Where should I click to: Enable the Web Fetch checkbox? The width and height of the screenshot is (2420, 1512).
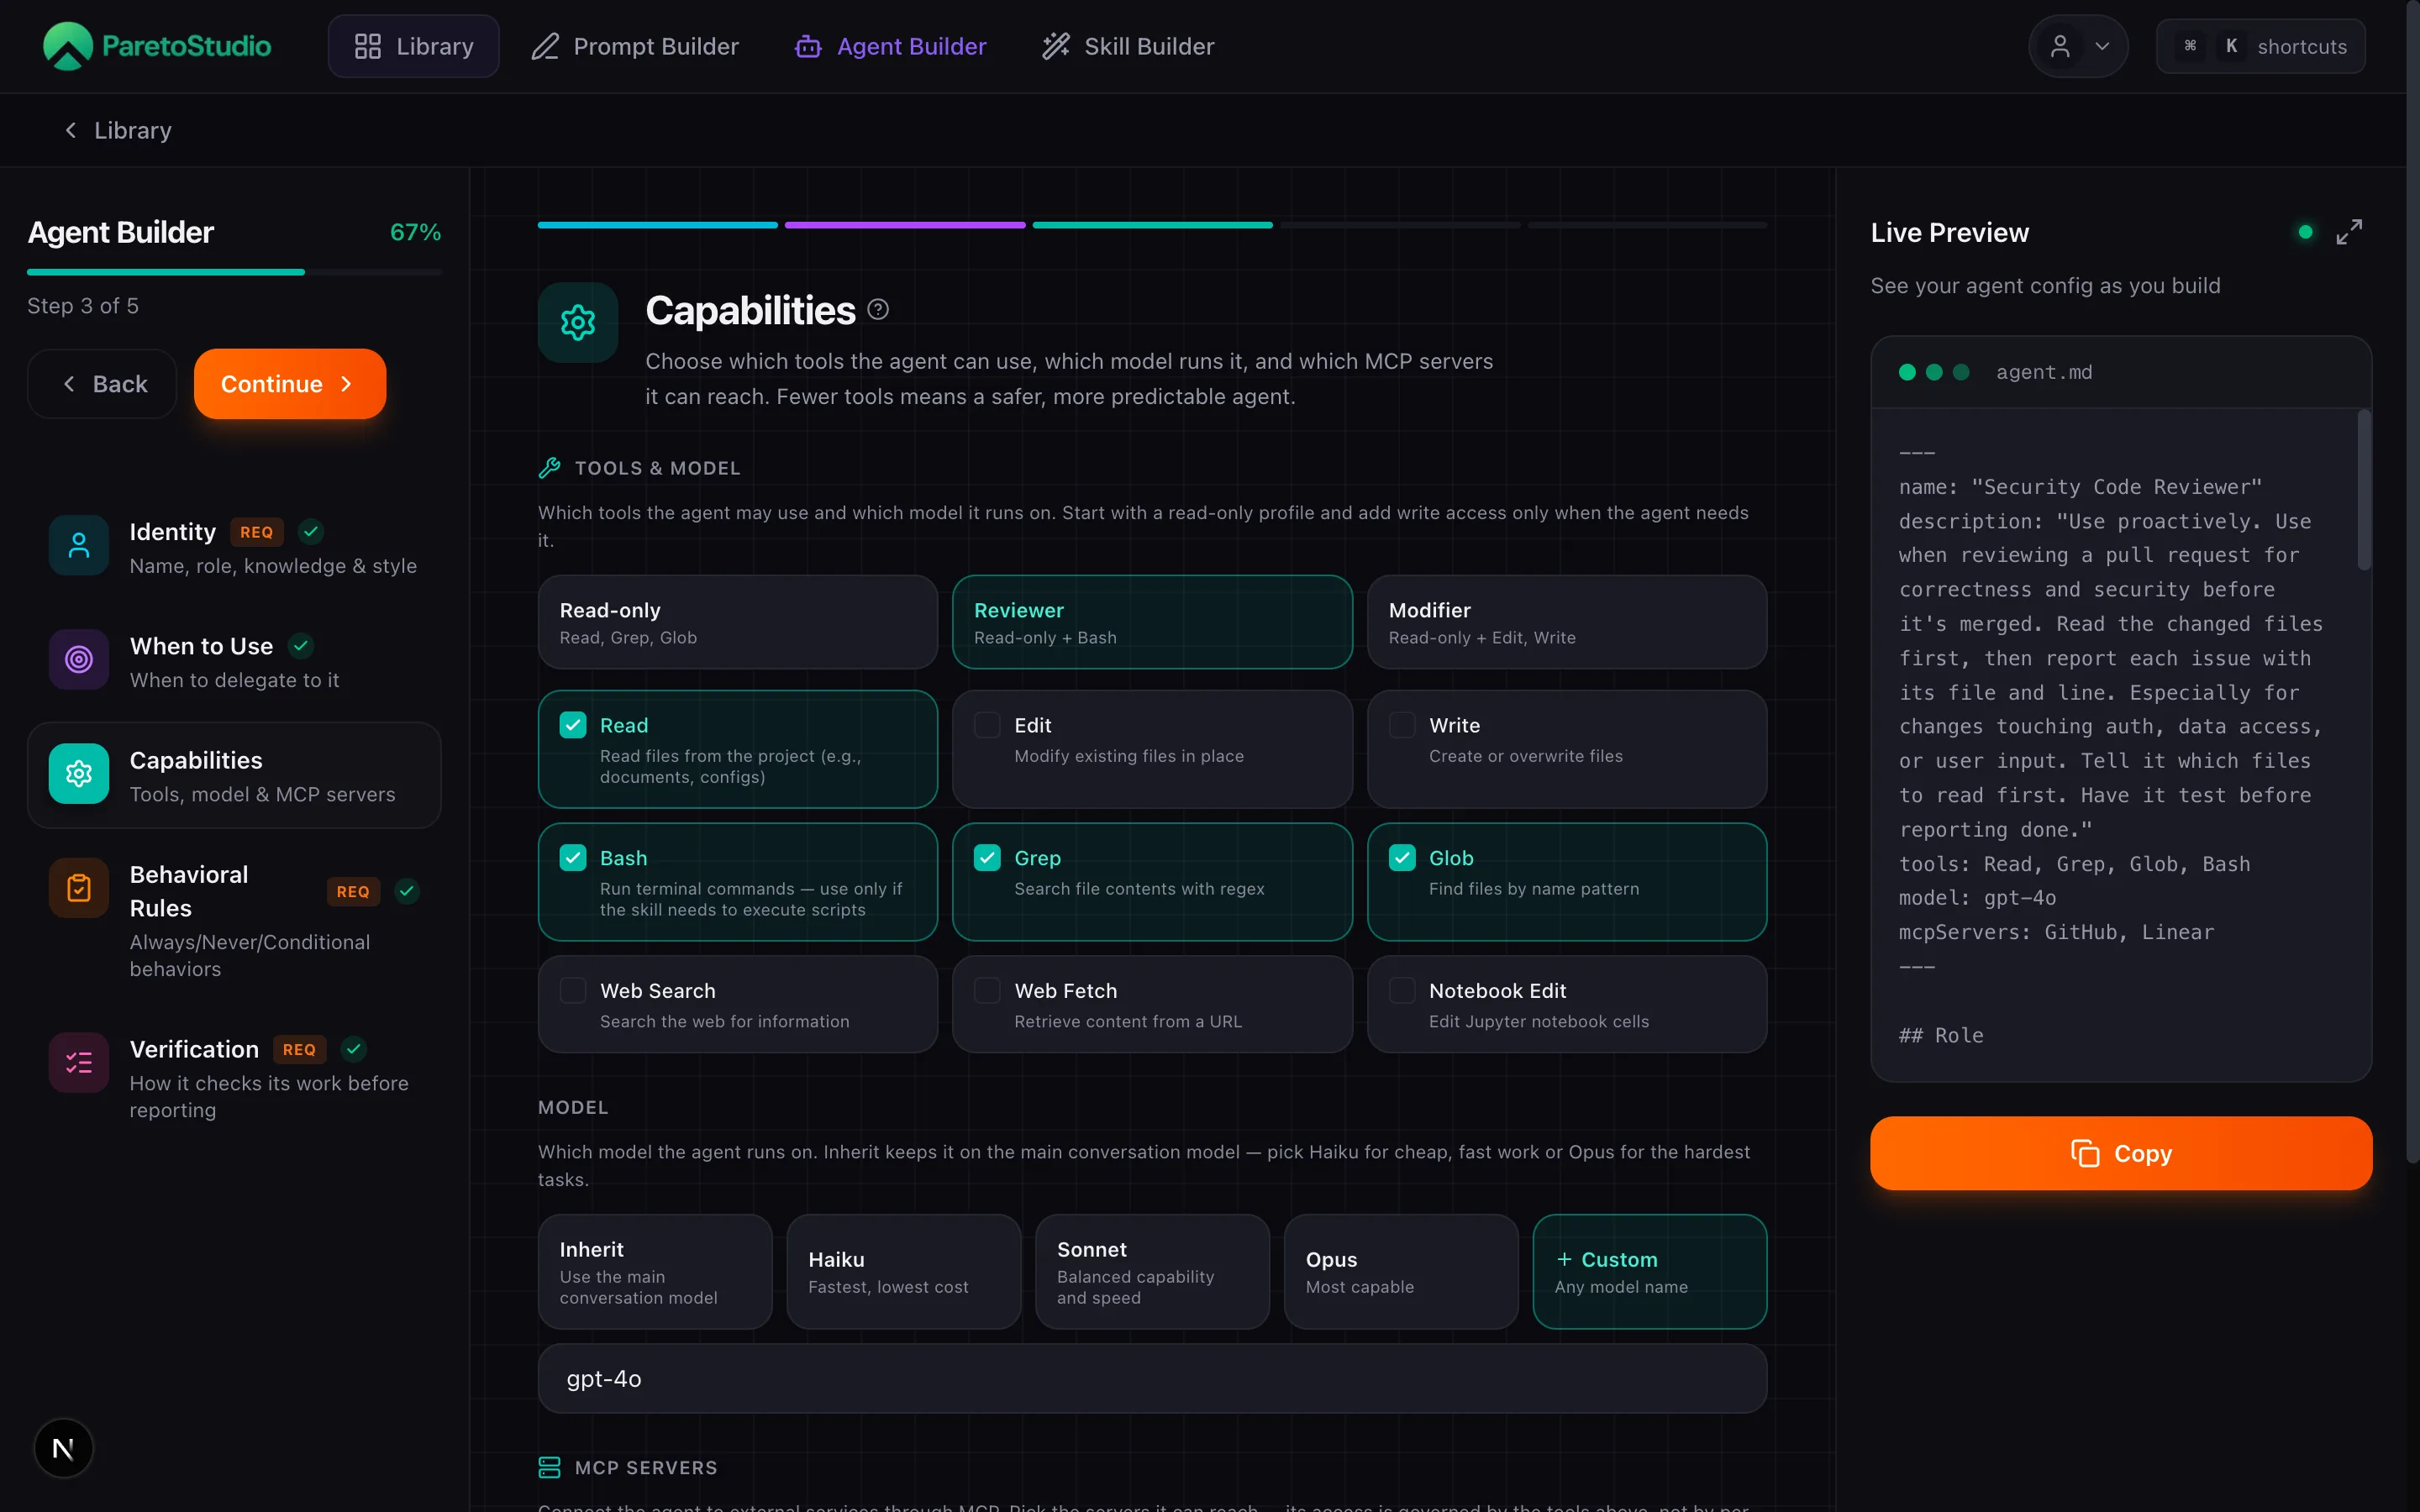(987, 991)
